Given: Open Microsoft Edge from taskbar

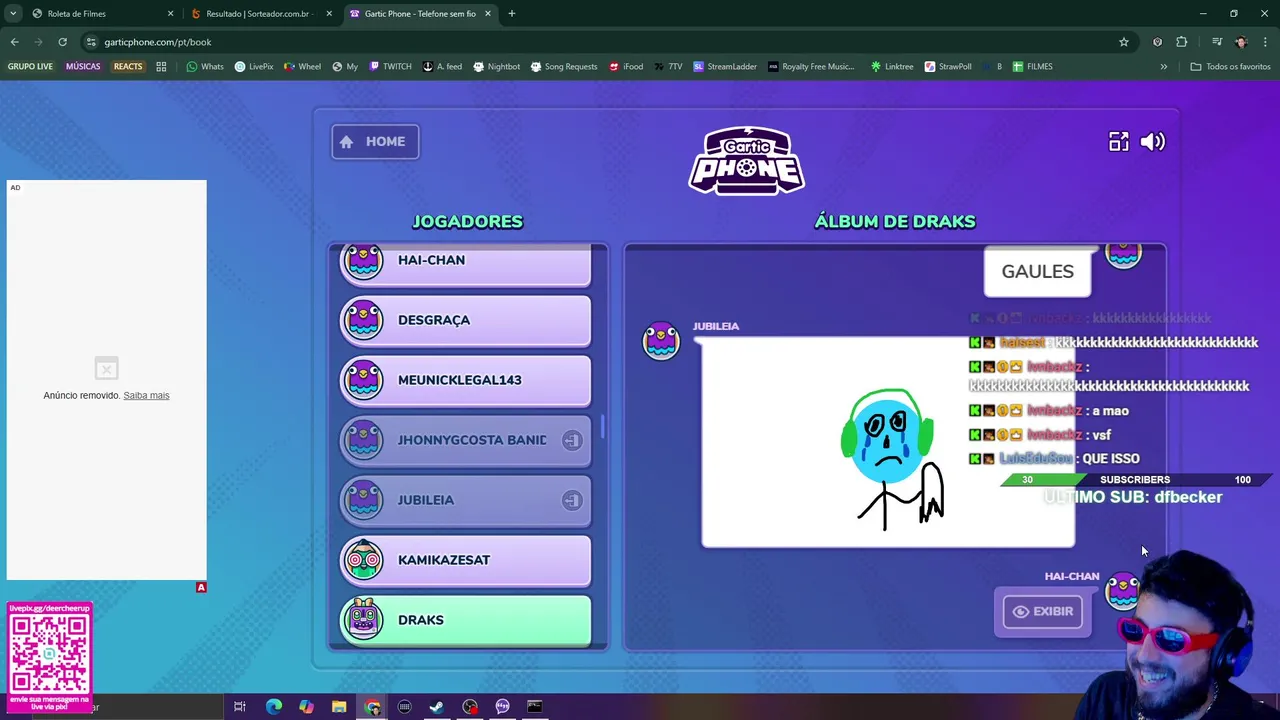Looking at the screenshot, I should coord(273,707).
